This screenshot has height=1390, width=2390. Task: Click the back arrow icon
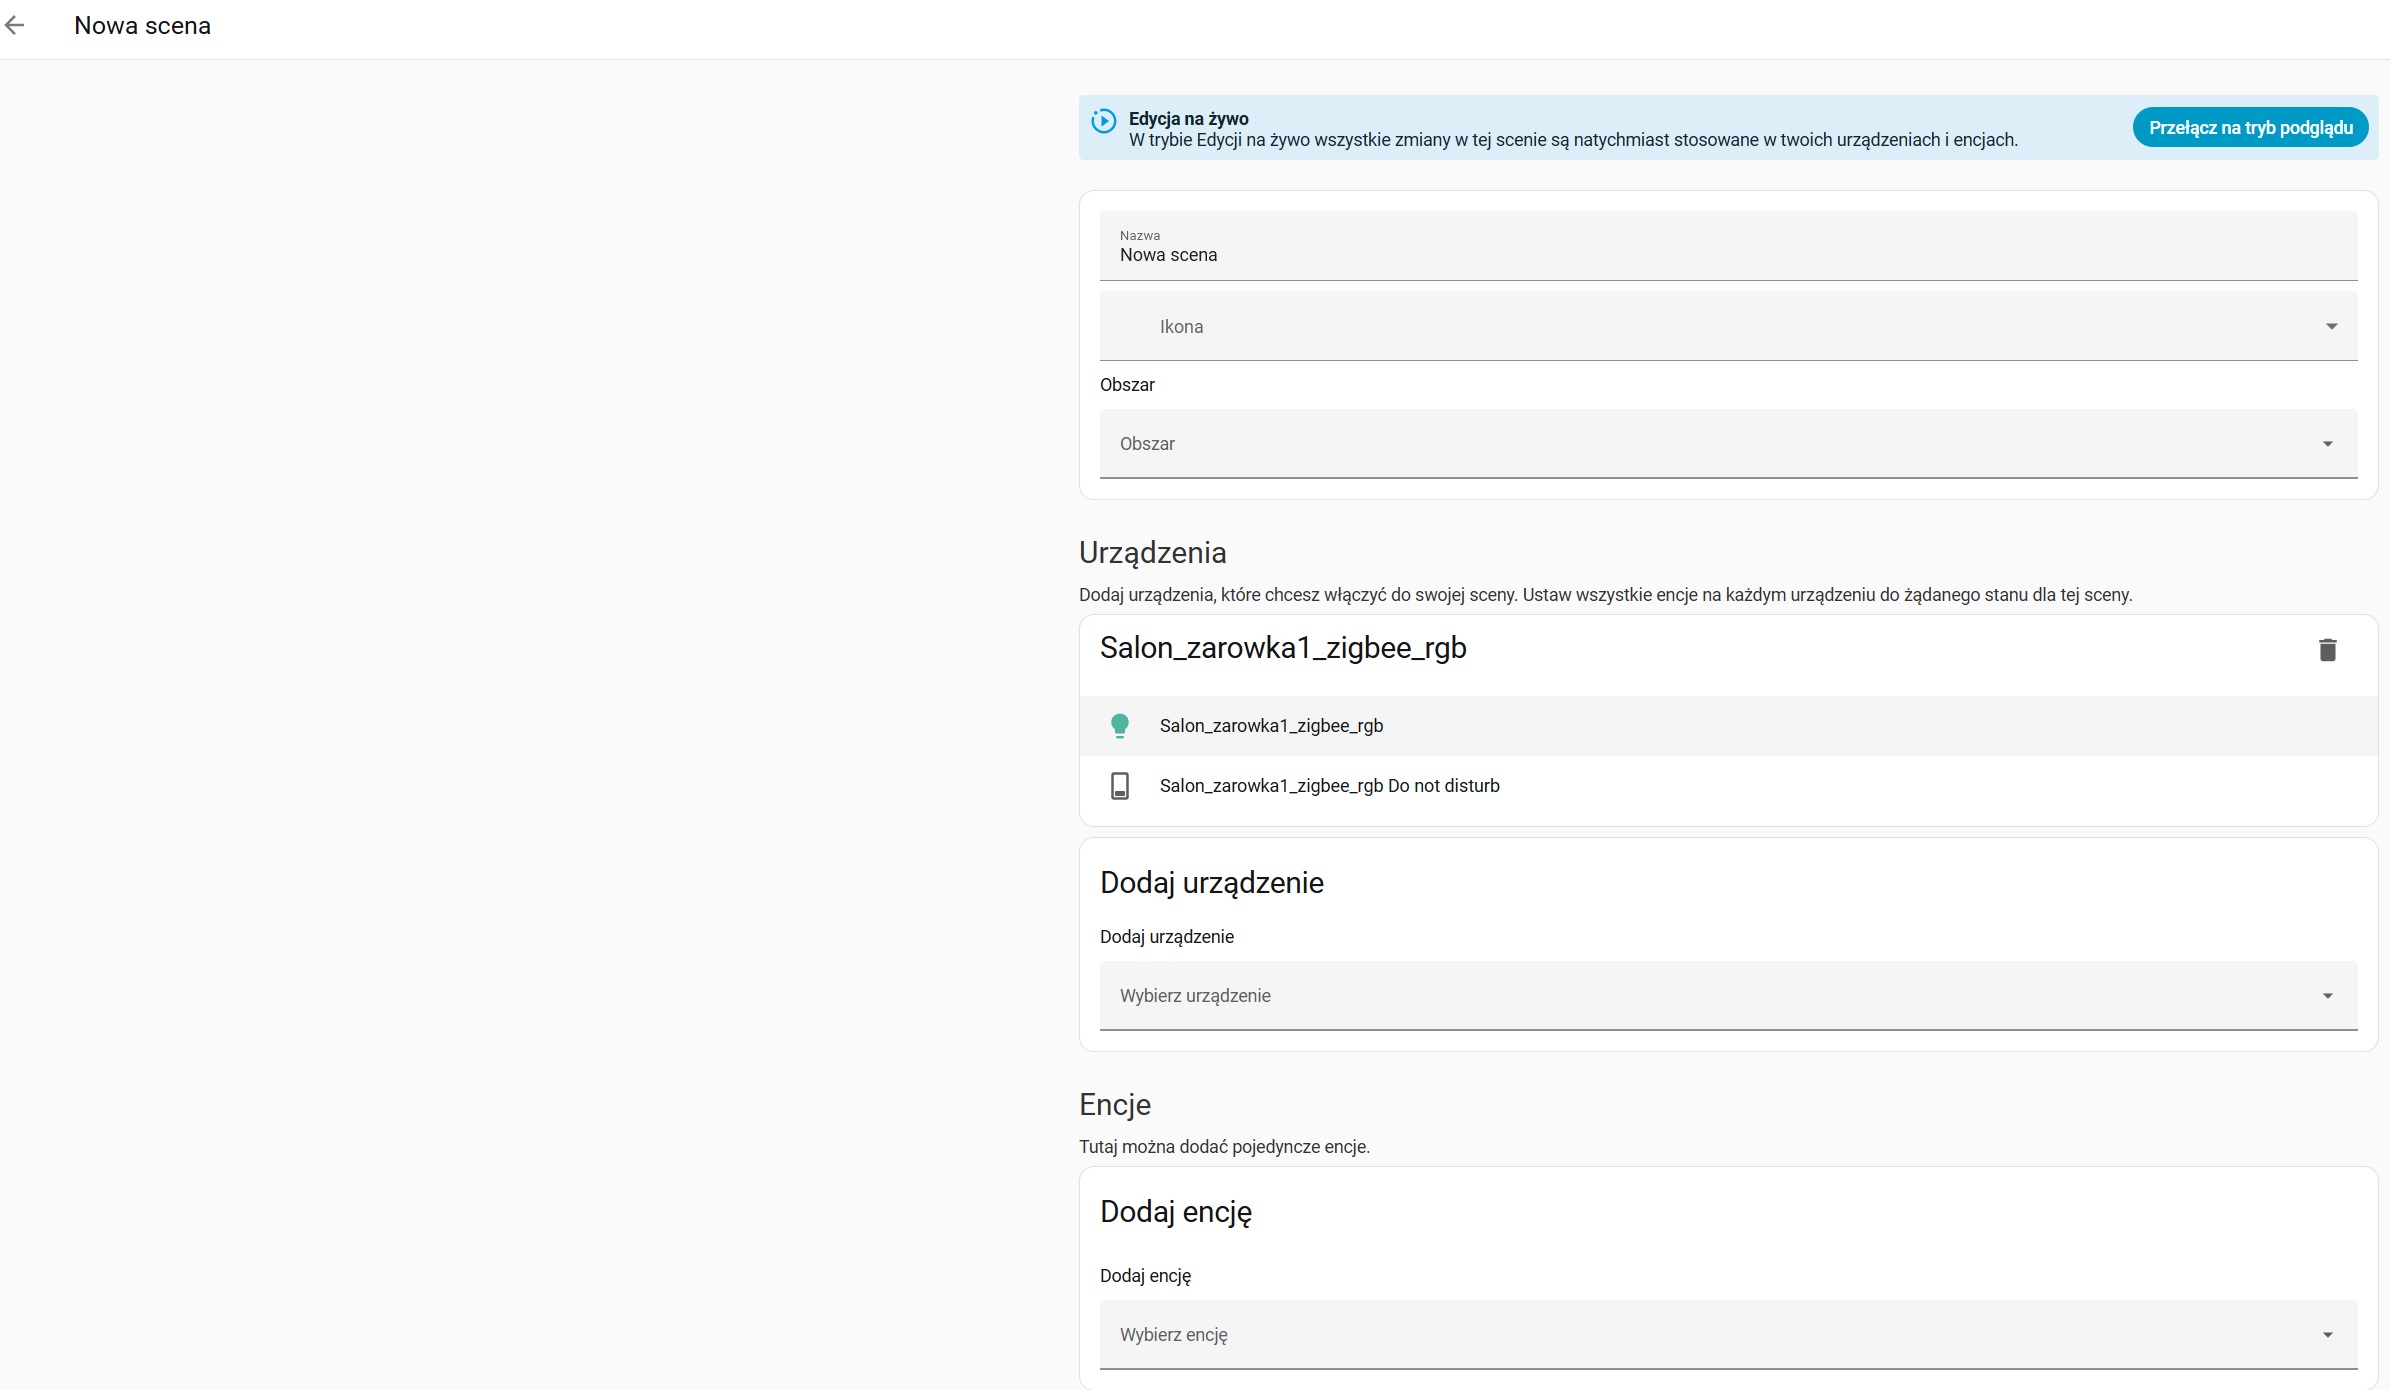tap(15, 26)
